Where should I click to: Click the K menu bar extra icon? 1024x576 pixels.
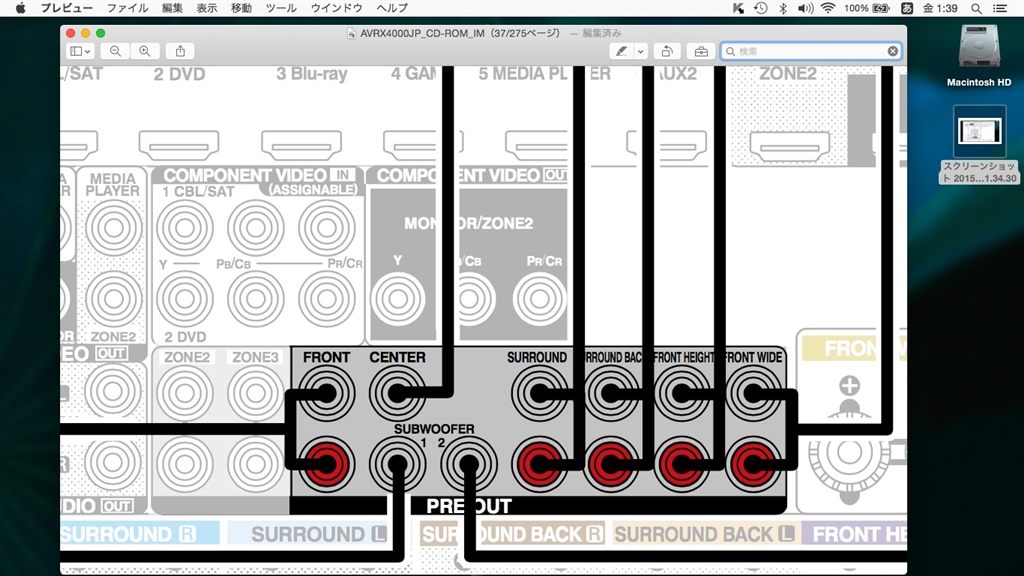click(x=738, y=8)
